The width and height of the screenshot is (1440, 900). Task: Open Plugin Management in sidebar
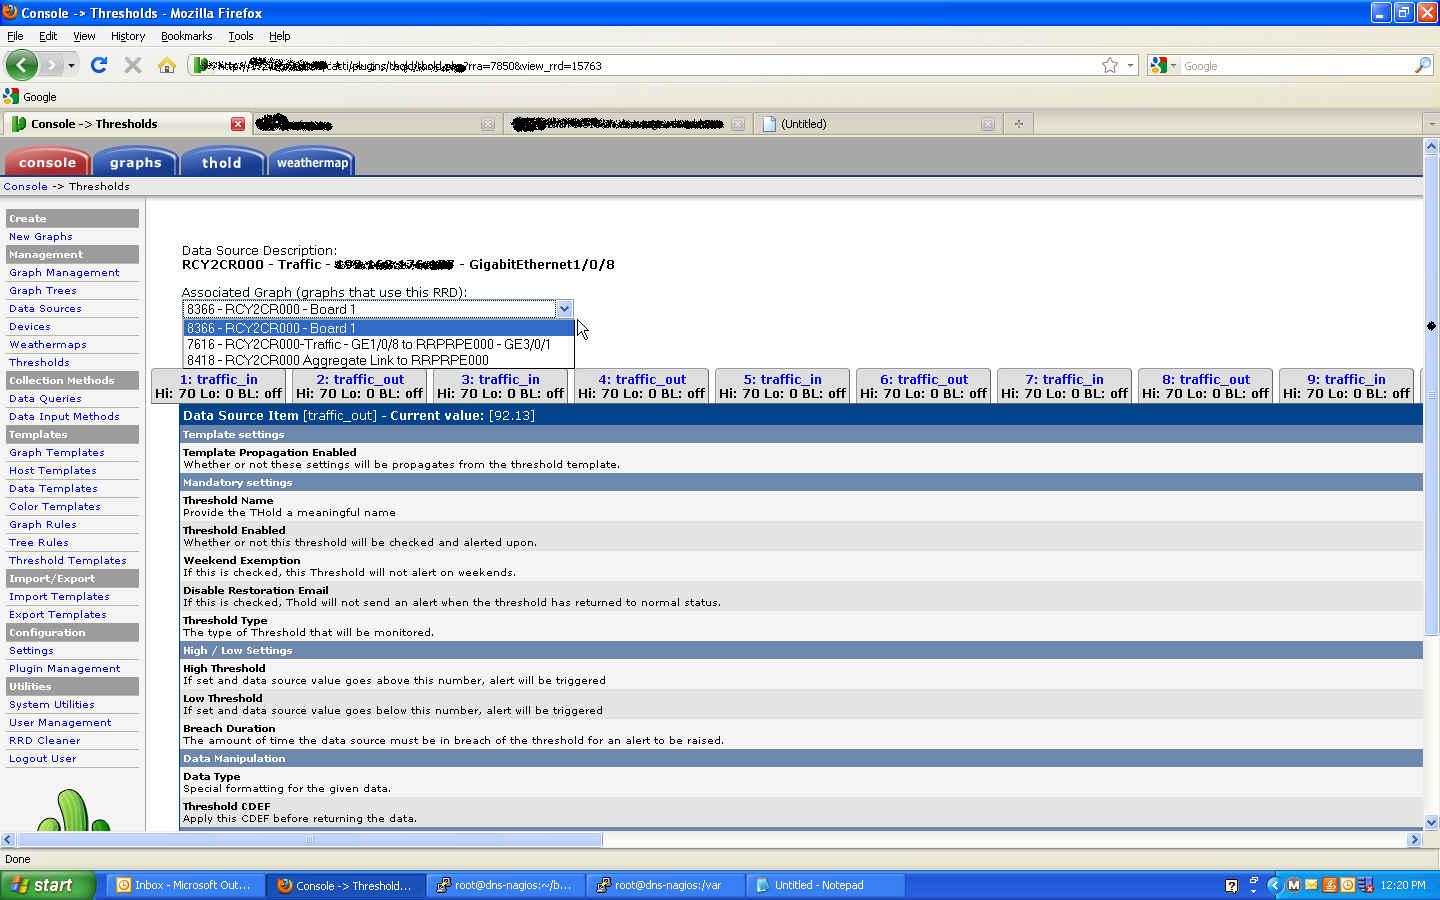point(64,668)
